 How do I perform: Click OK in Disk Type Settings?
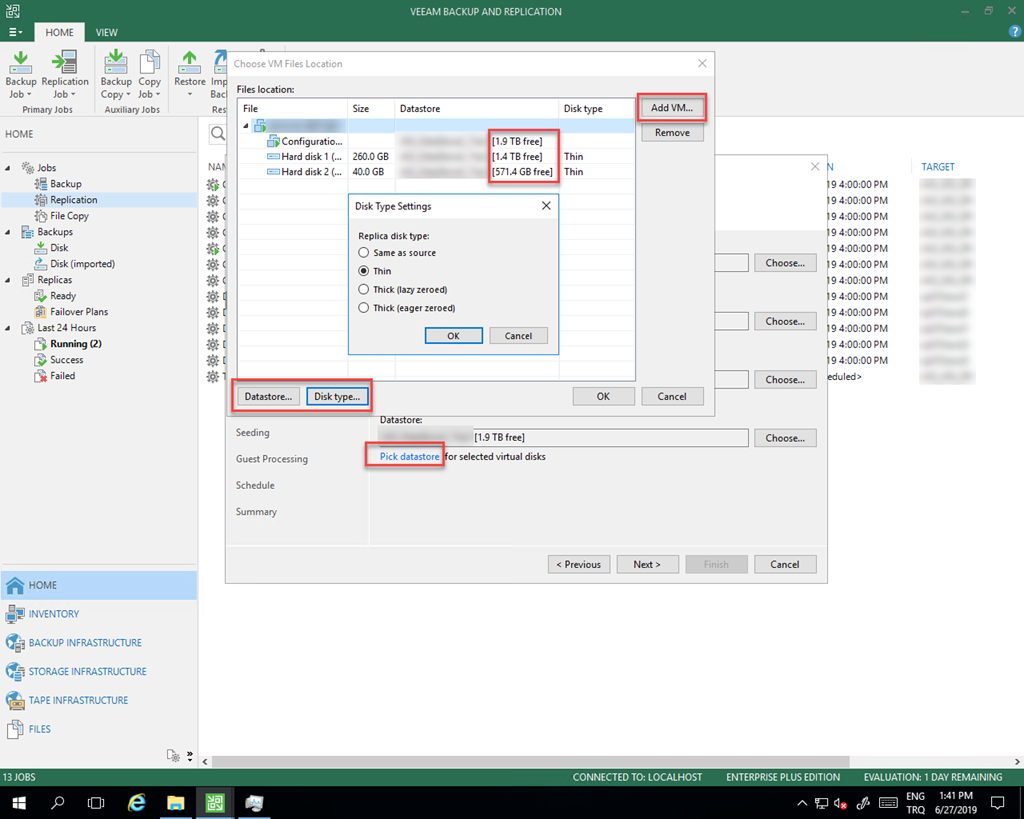[453, 336]
